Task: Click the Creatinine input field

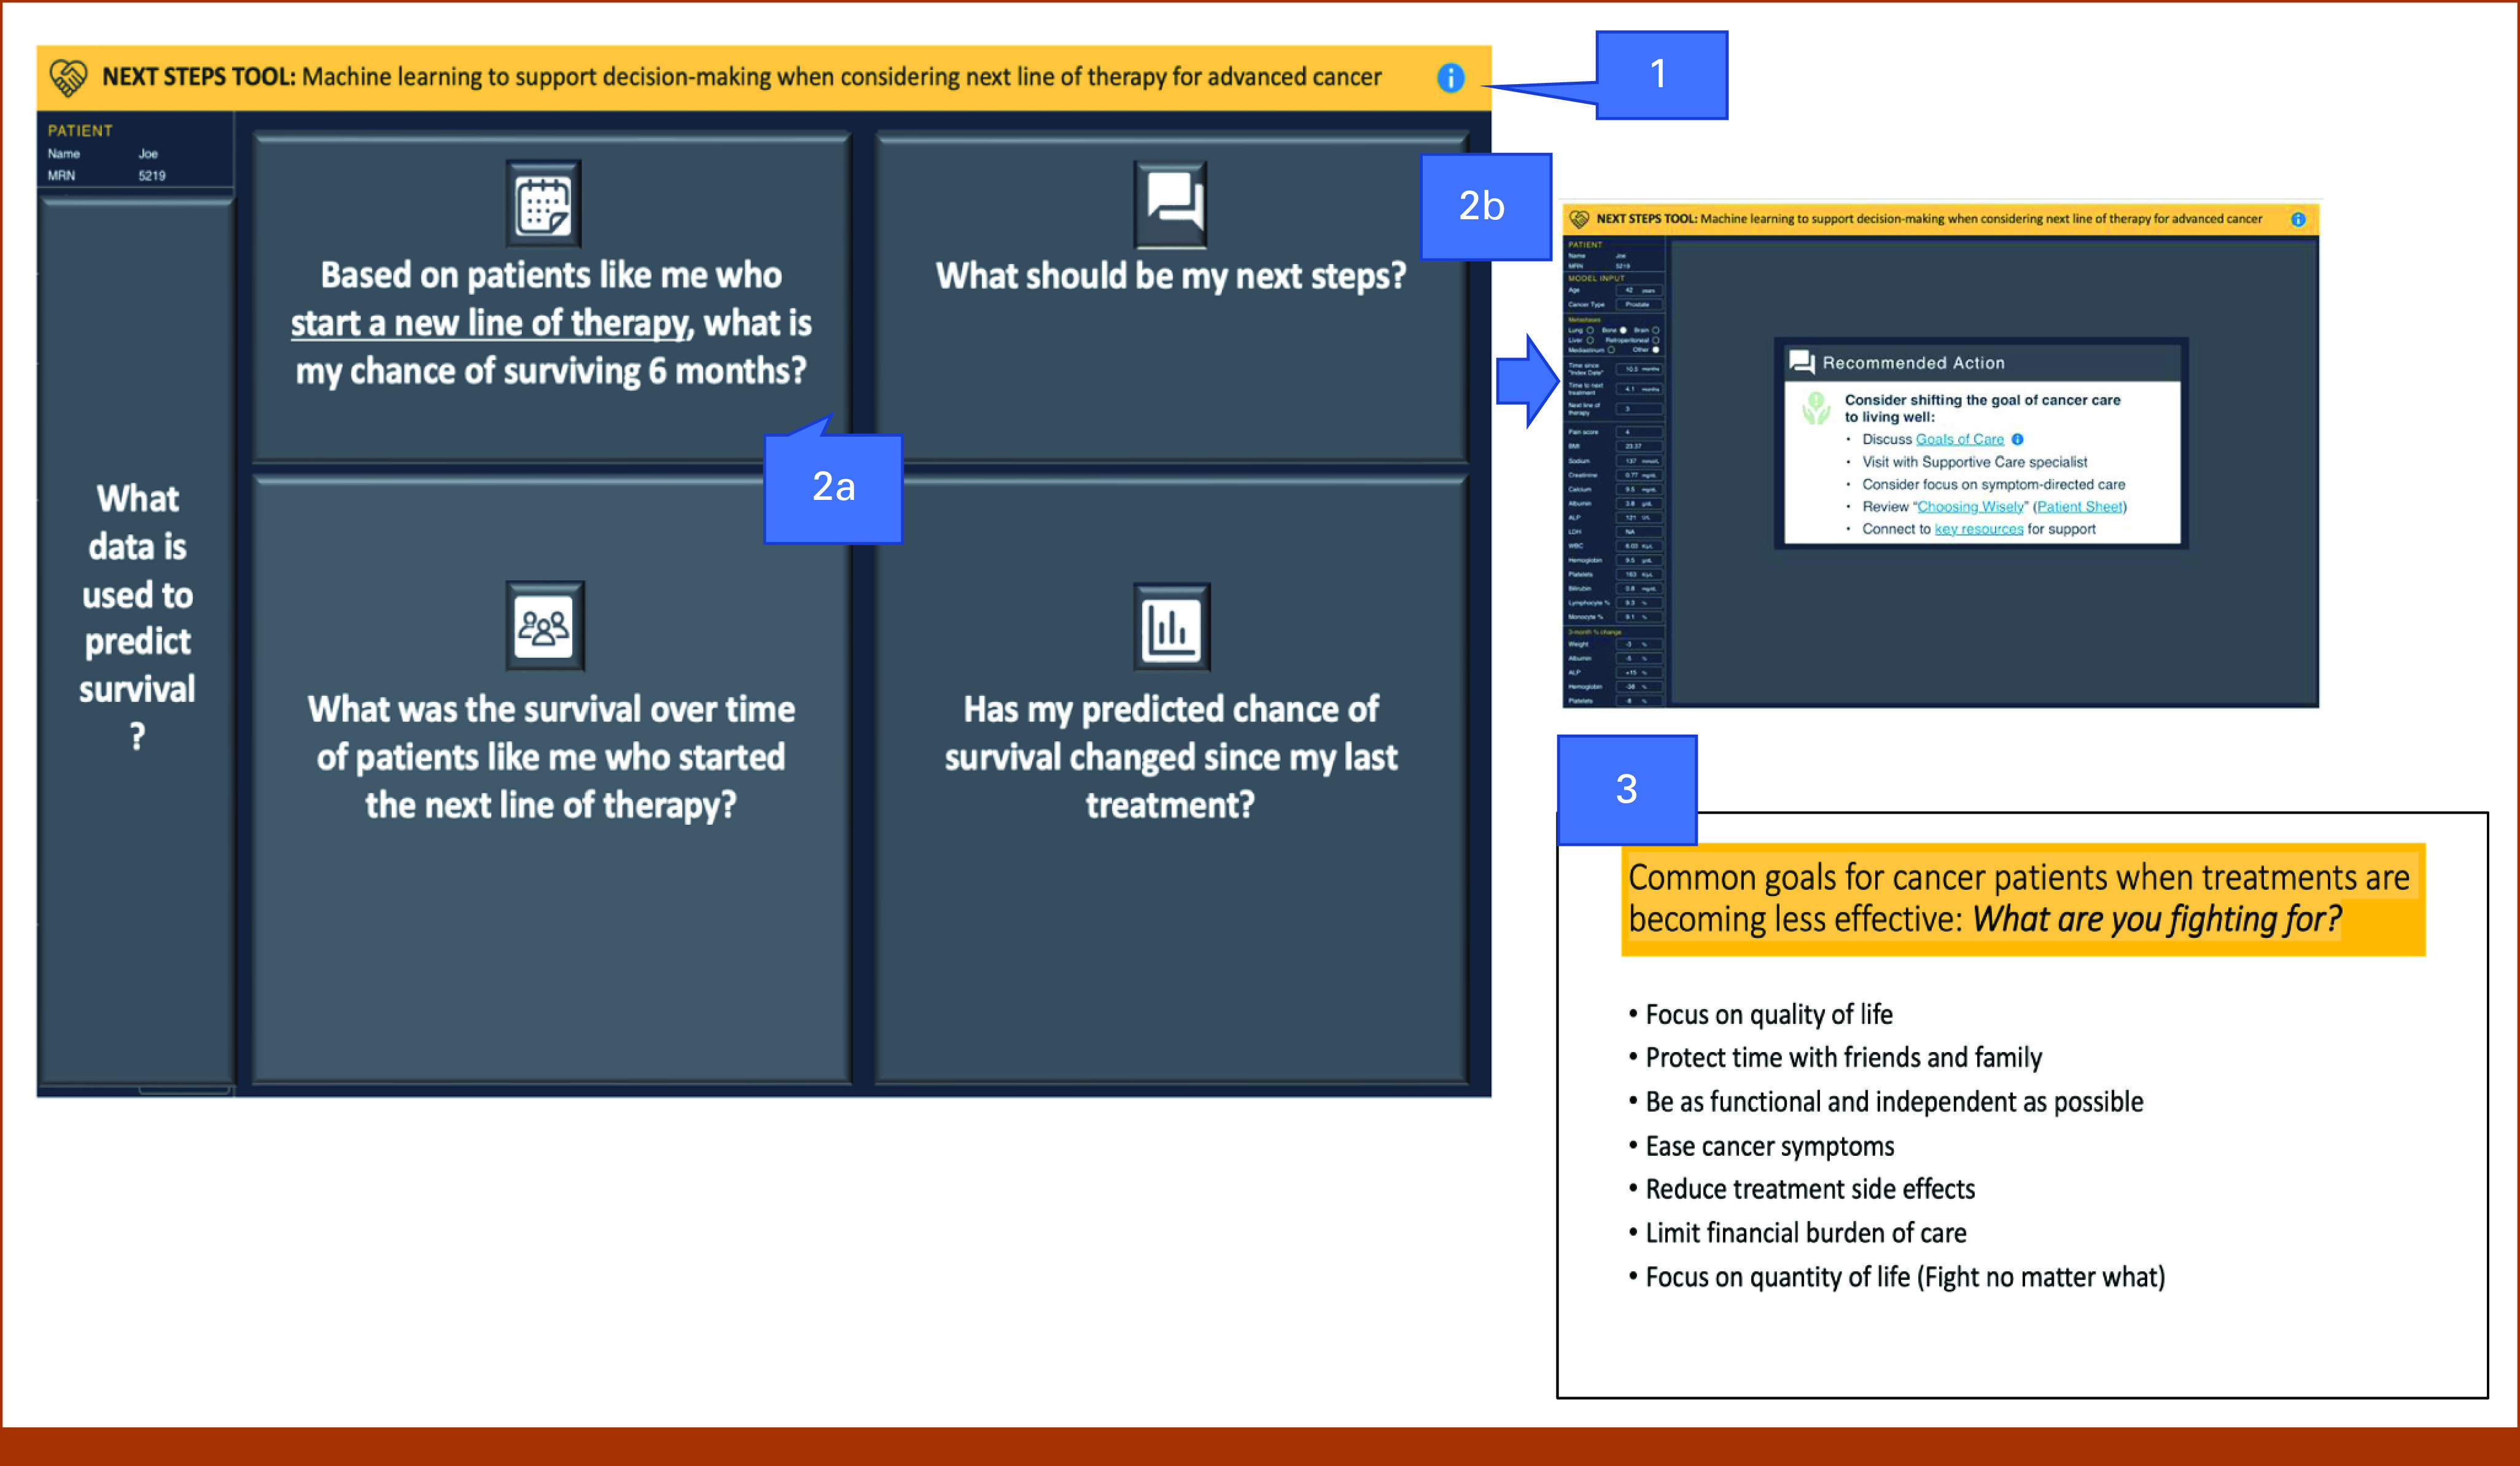Action: 1639,475
